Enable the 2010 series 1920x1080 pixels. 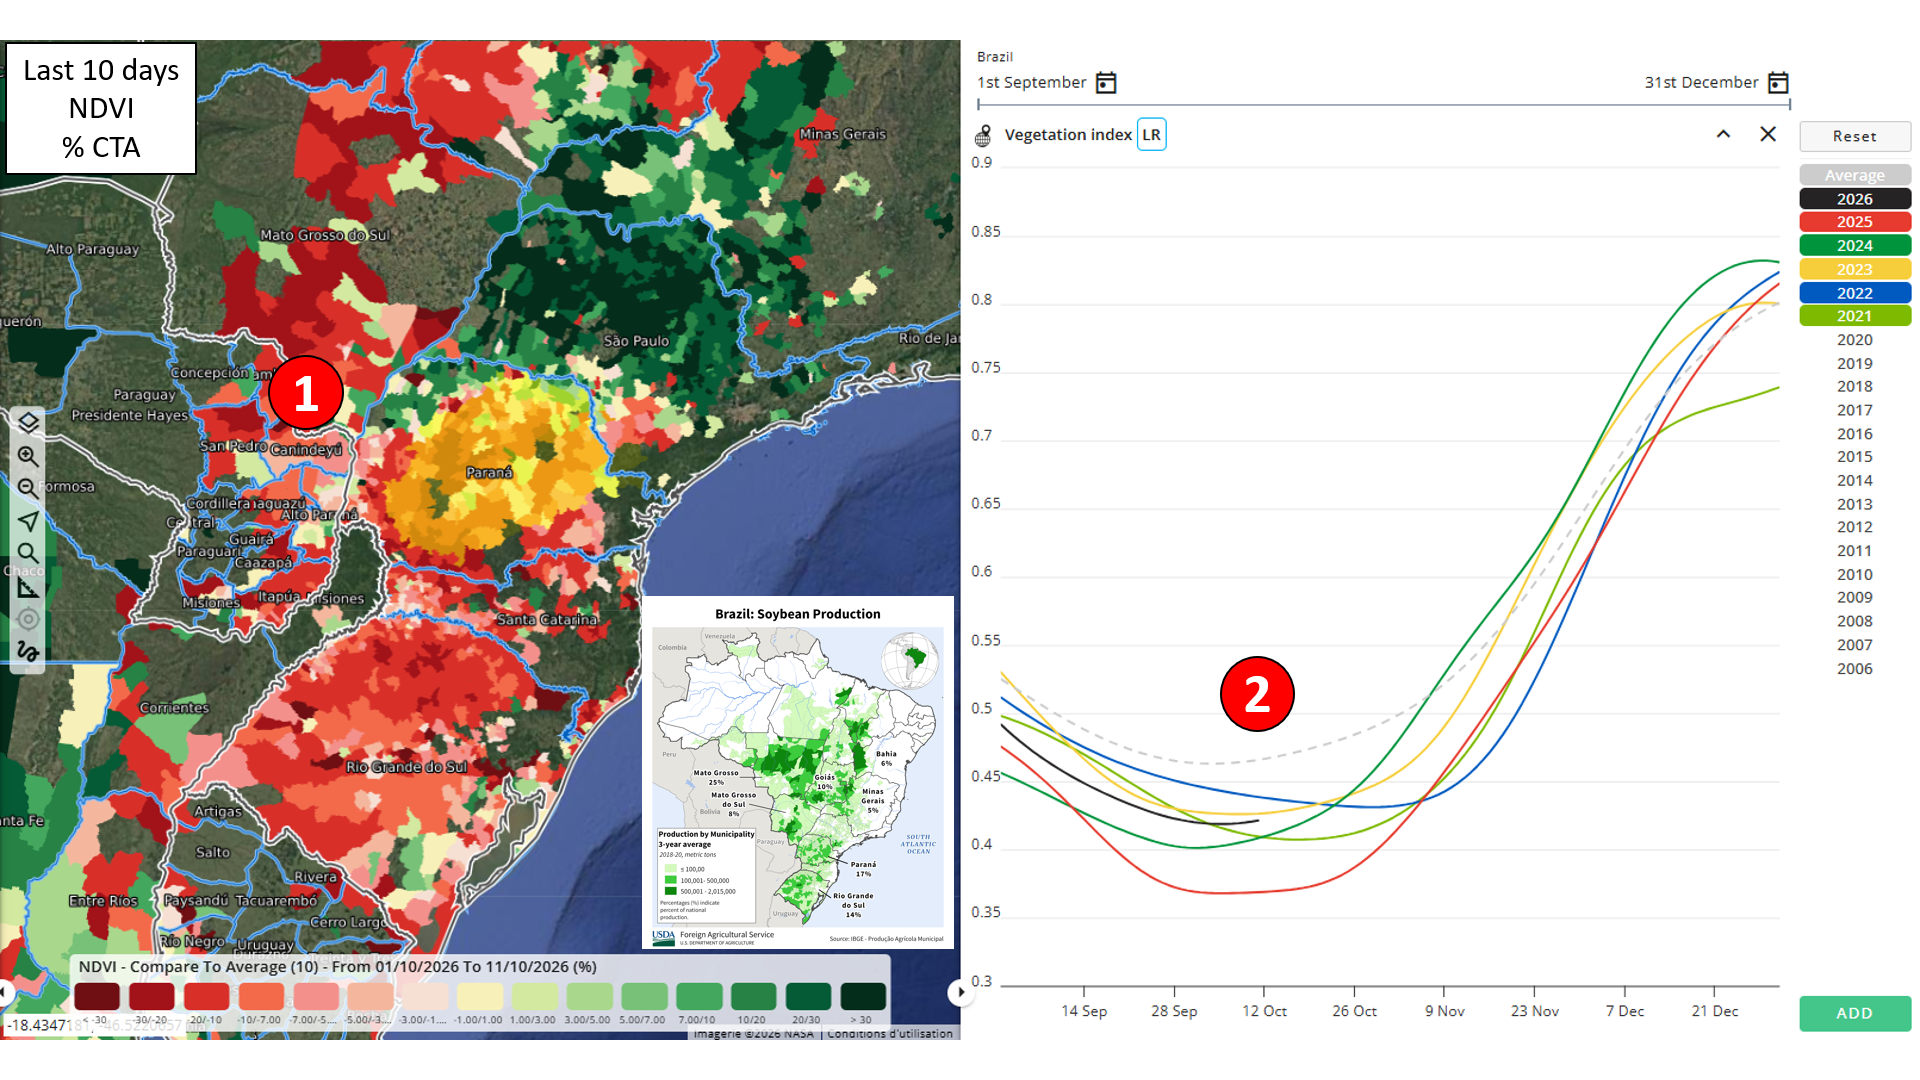pyautogui.click(x=1855, y=574)
